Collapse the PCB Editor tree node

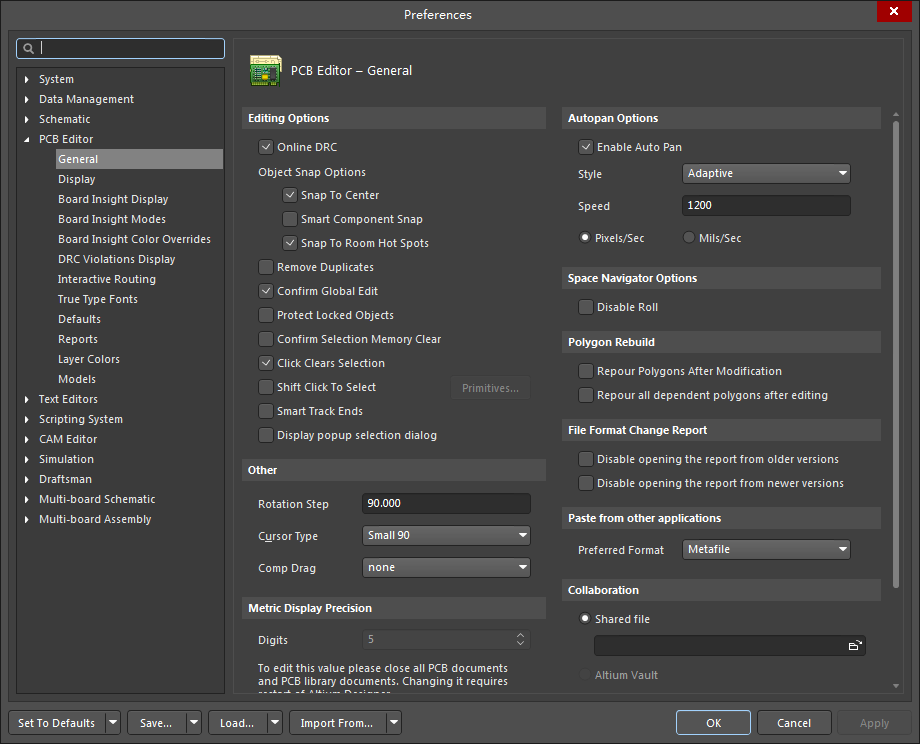[x=26, y=140]
